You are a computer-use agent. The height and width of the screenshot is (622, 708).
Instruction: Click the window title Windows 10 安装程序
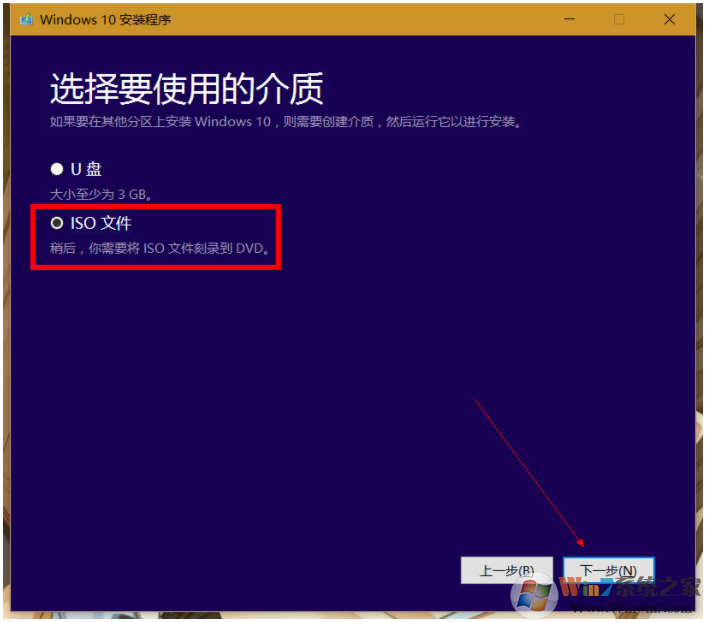pos(105,20)
